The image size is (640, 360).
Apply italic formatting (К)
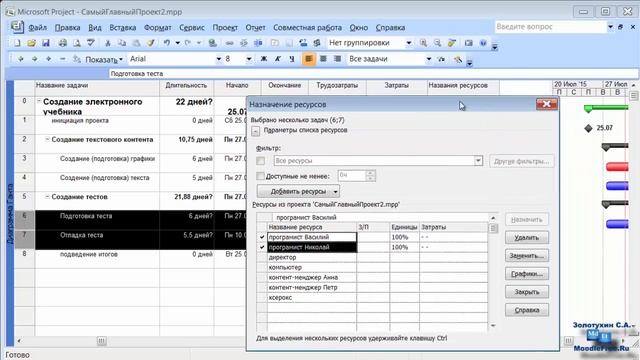pos(278,59)
